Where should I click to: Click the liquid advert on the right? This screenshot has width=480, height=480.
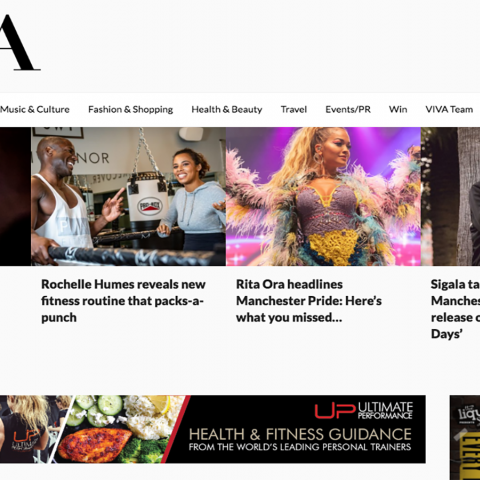pyautogui.click(x=465, y=438)
